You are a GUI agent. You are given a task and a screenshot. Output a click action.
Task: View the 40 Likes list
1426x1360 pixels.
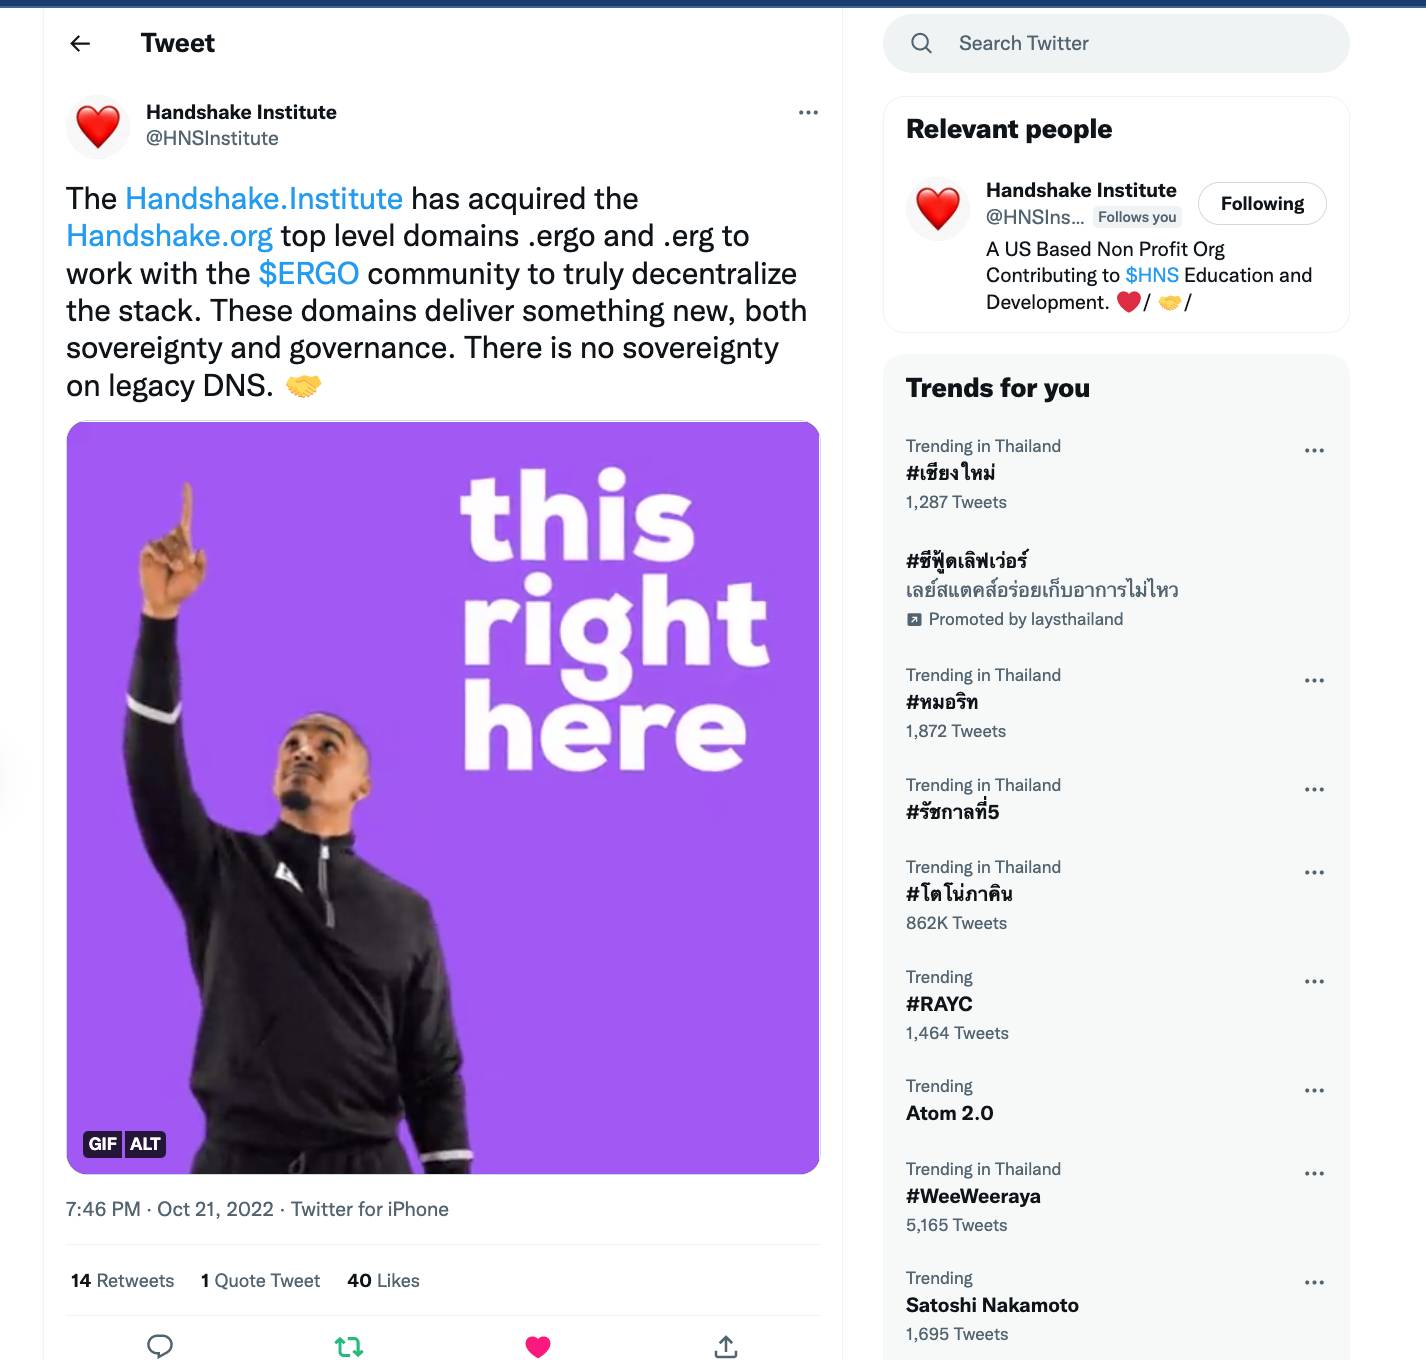pyautogui.click(x=383, y=1281)
